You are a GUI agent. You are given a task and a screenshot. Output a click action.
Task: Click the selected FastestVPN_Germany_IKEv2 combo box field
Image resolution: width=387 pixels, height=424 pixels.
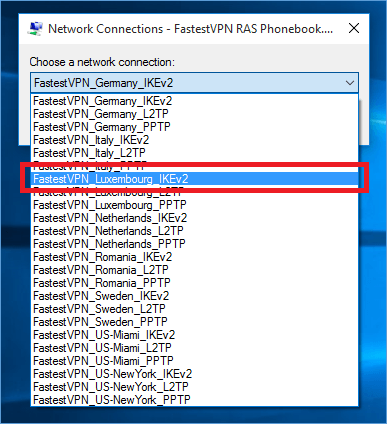194,83
